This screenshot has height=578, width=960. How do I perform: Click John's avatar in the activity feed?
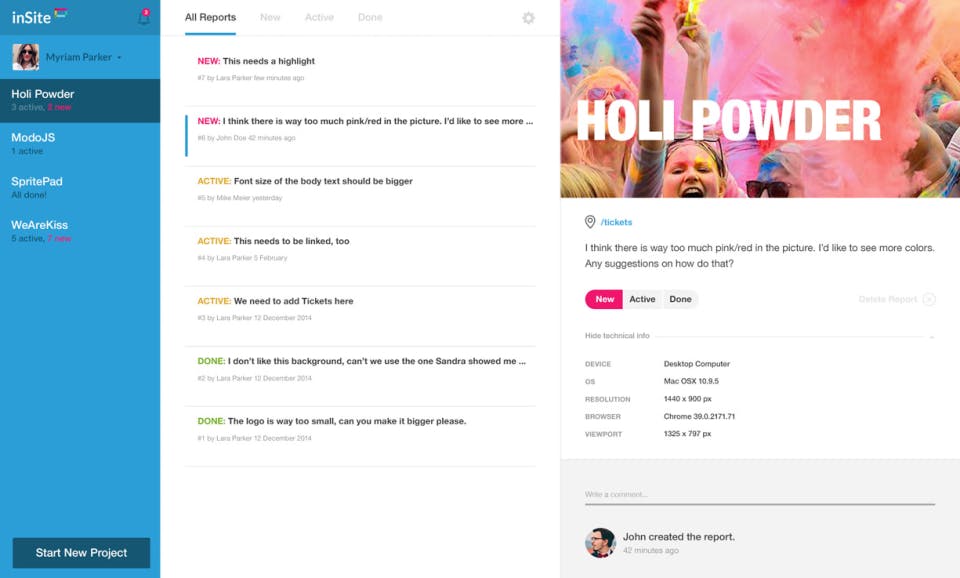(x=600, y=542)
